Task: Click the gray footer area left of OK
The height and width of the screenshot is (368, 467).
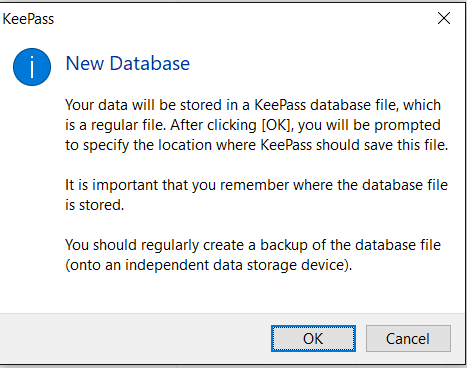Action: click(133, 339)
